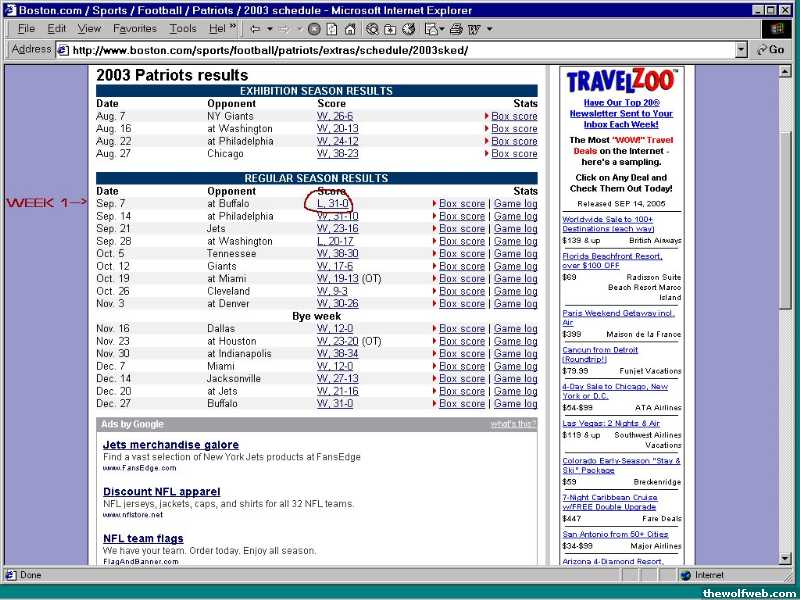
Task: Click the Go button beside address bar
Action: pyautogui.click(x=771, y=49)
